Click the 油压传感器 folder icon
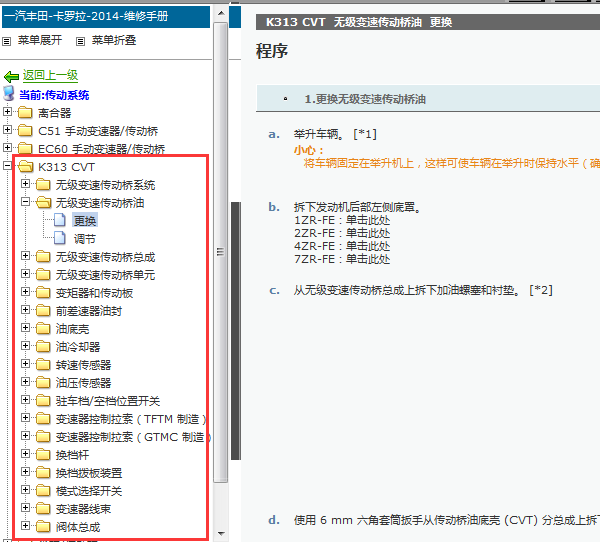The image size is (600, 542). (43, 382)
